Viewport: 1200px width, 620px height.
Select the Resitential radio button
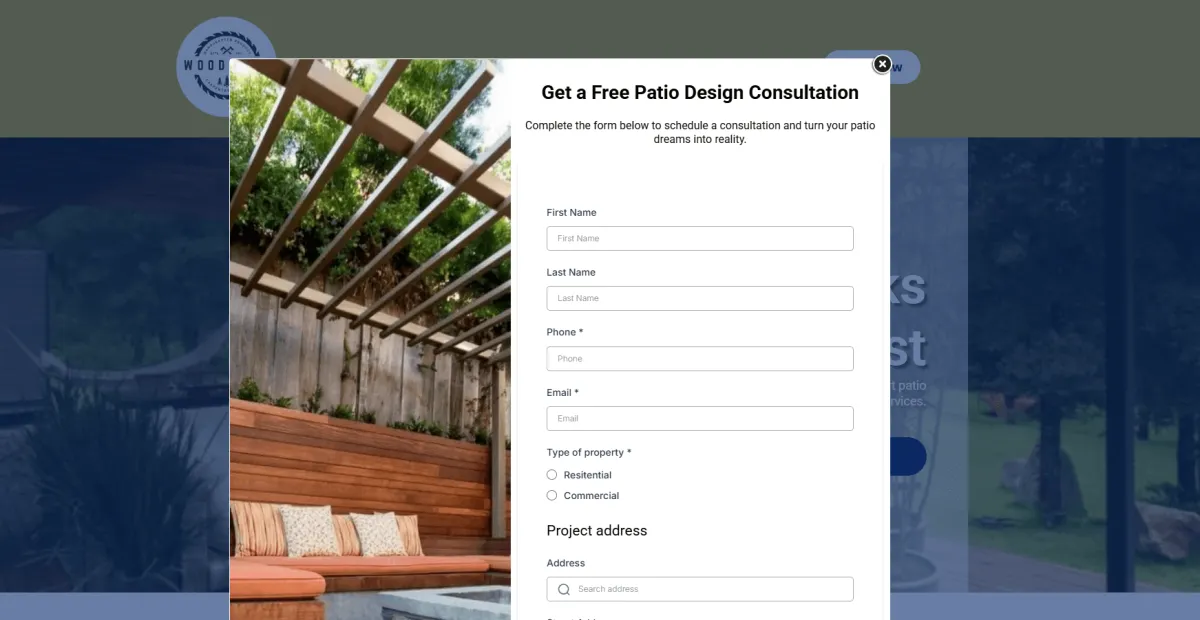pyautogui.click(x=552, y=475)
